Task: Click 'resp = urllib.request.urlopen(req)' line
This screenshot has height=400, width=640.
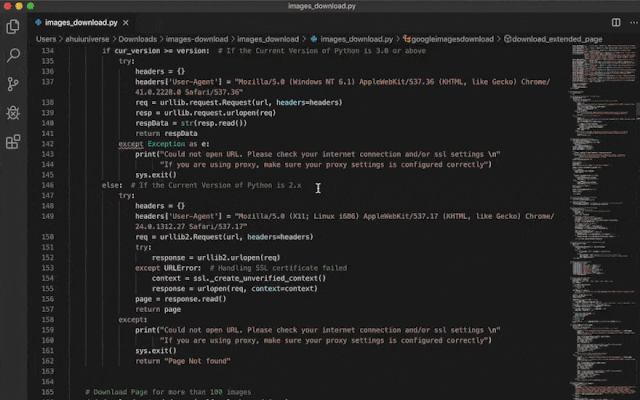Action: click(x=206, y=113)
